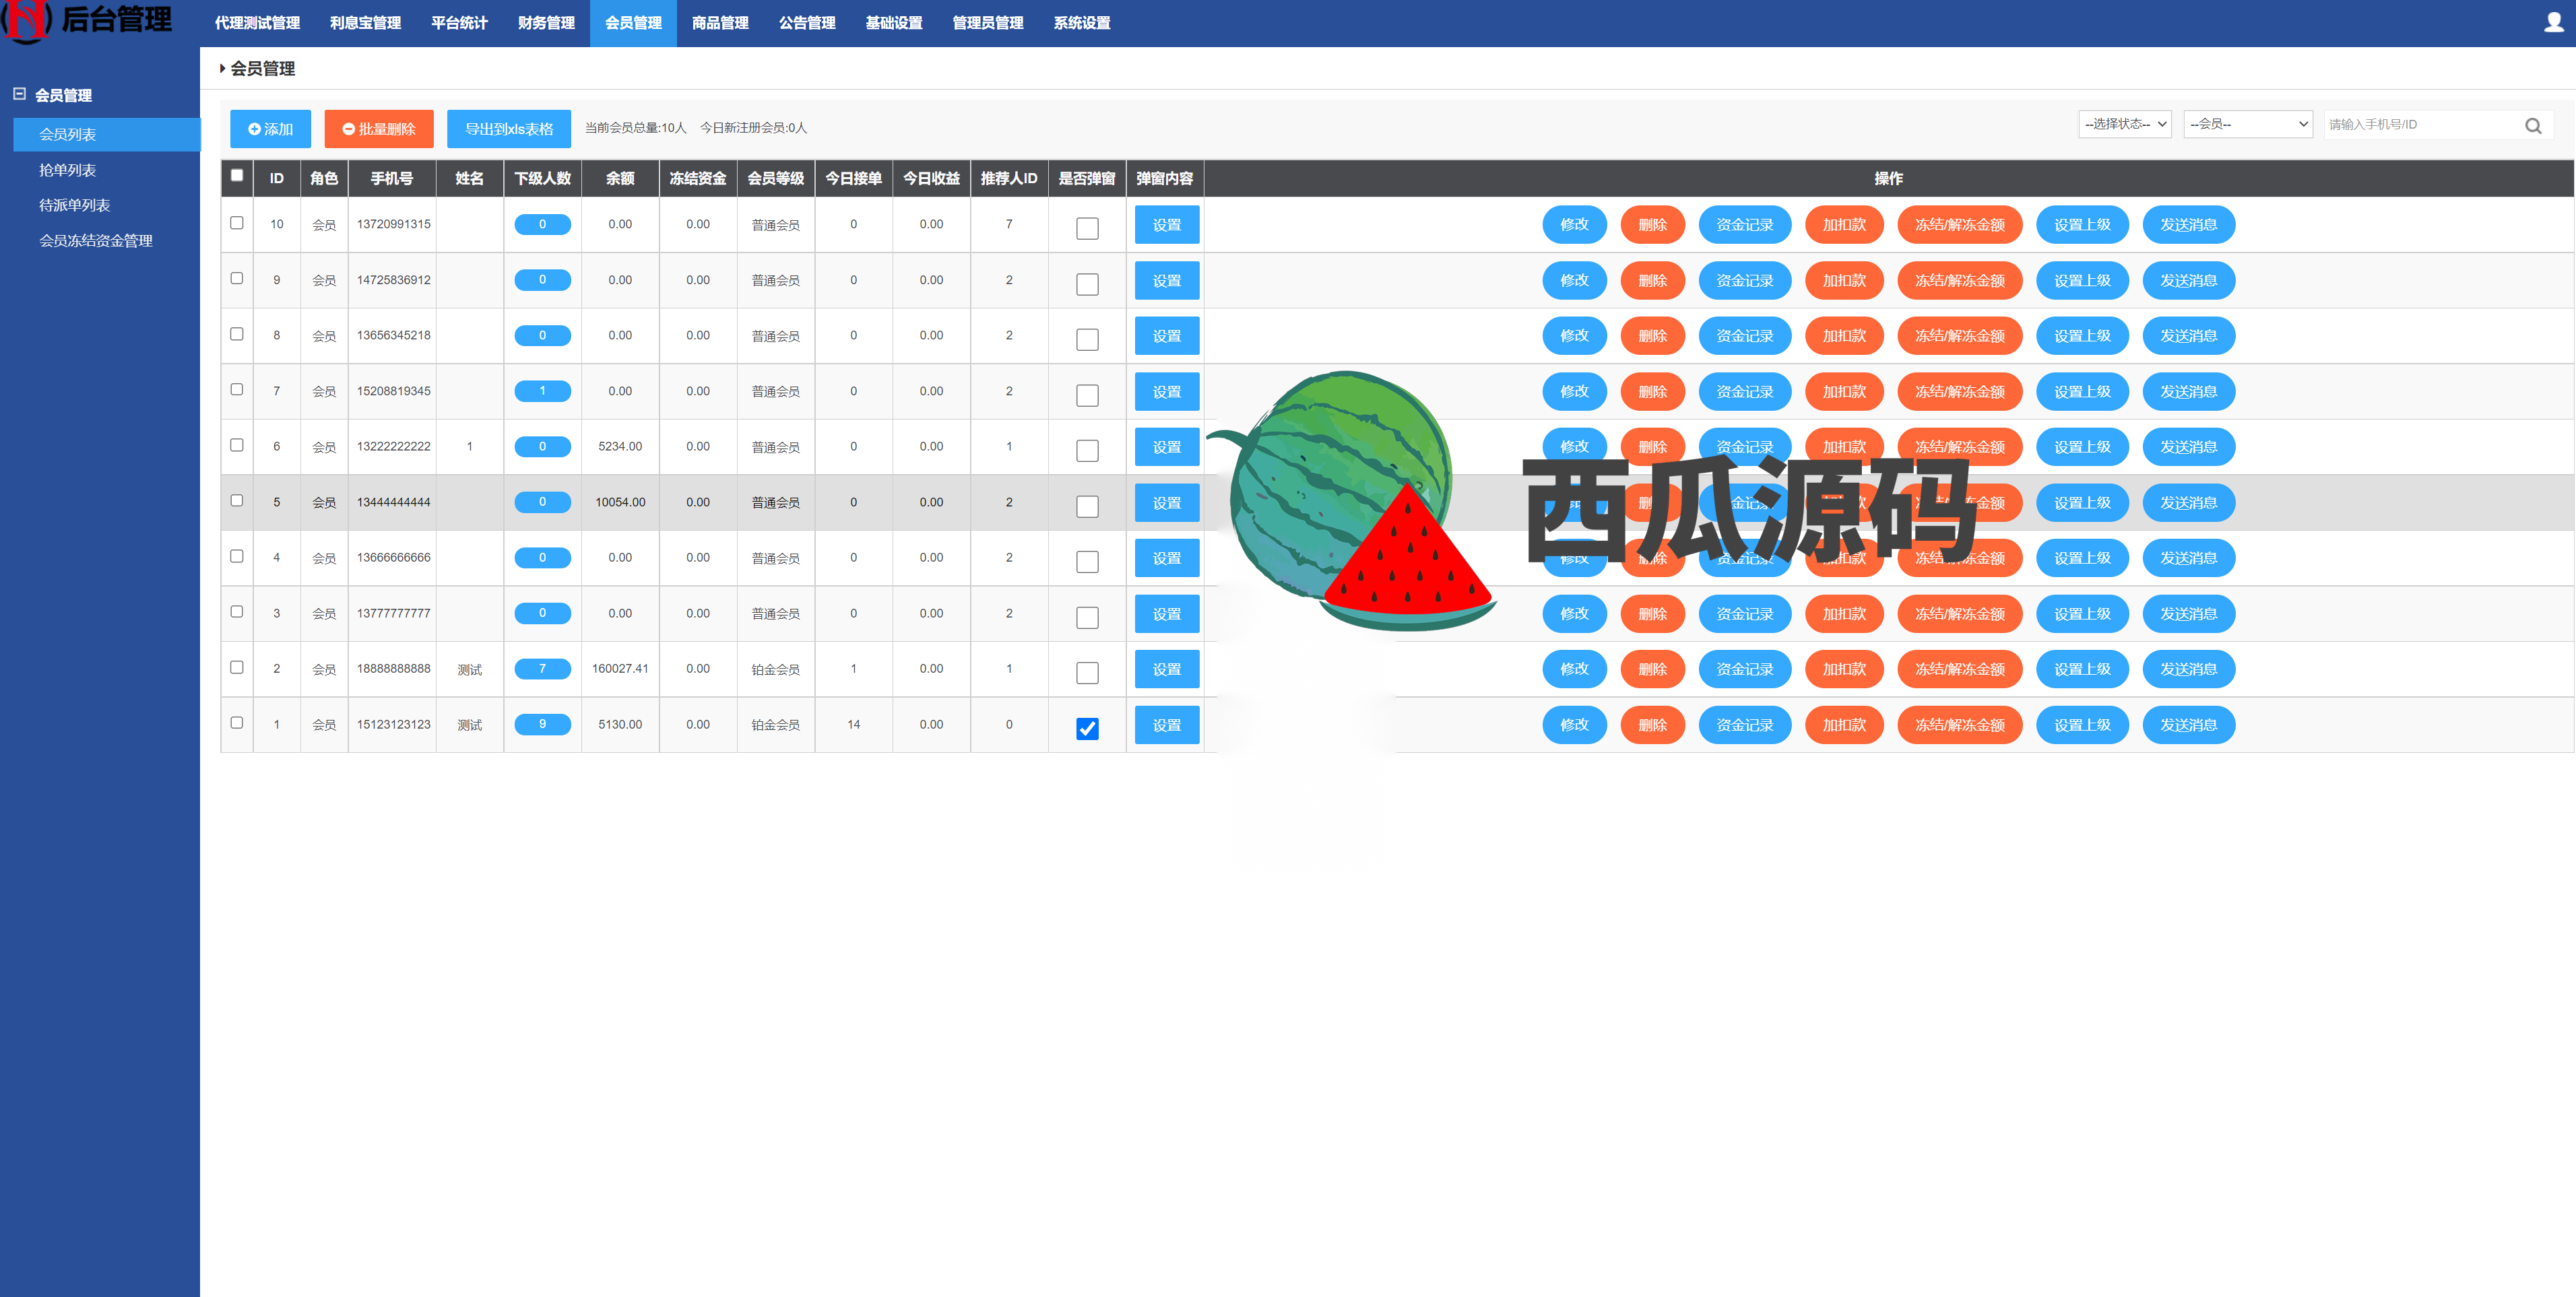Select row checkbox for member 13656345218
This screenshot has width=2576, height=1297.
coord(237,334)
